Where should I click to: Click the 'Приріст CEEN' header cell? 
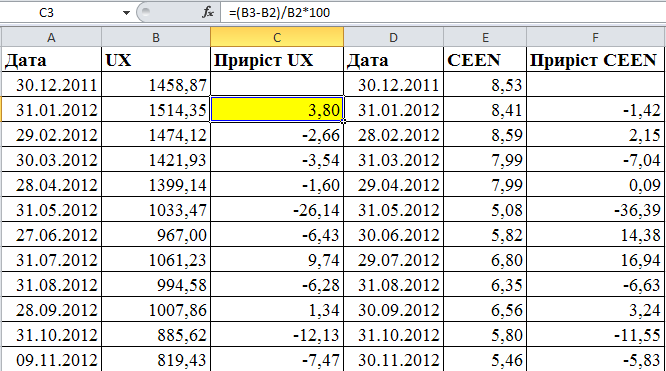tap(595, 59)
